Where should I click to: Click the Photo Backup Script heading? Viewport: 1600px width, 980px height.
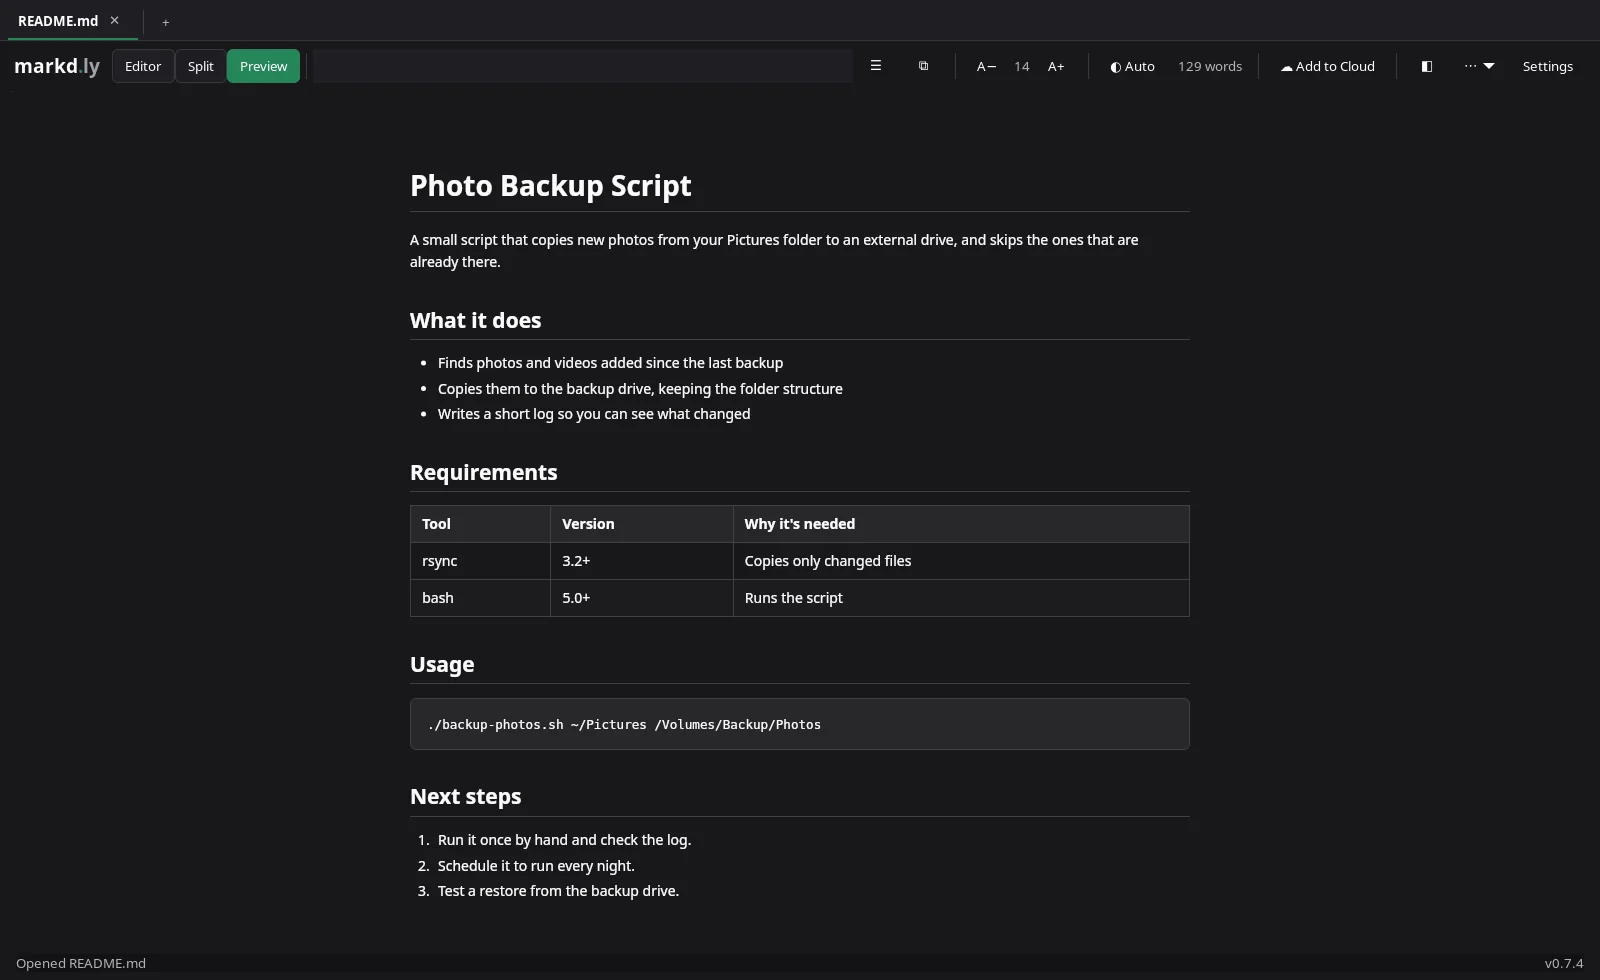click(x=550, y=186)
